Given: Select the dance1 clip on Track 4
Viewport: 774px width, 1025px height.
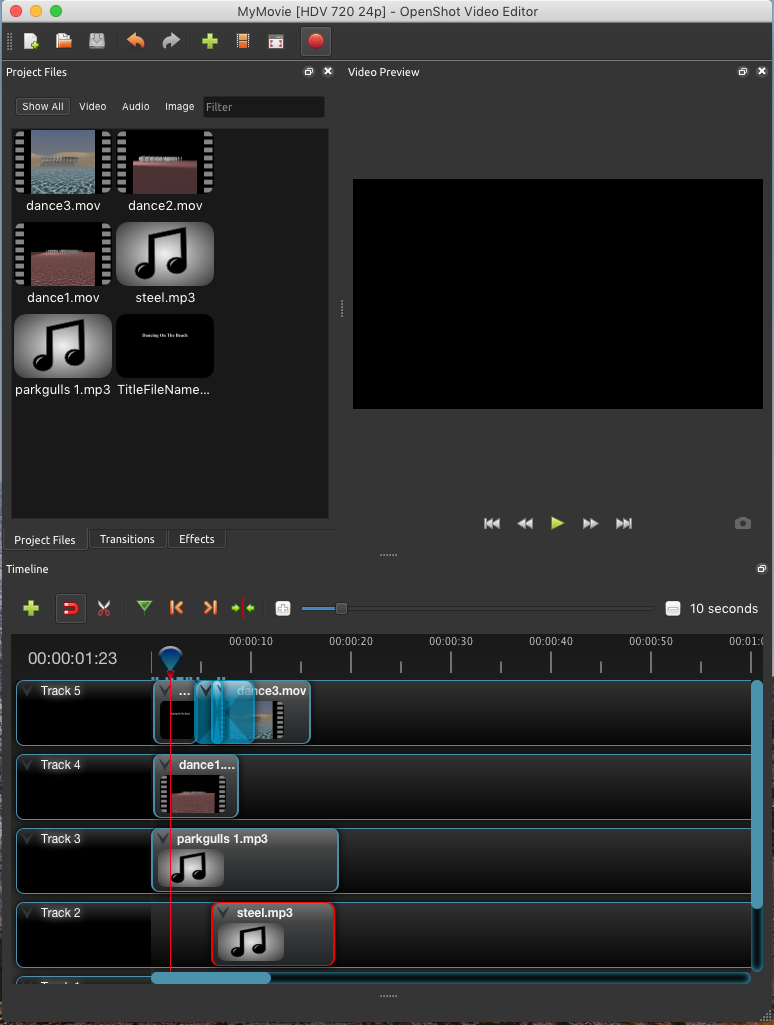Looking at the screenshot, I should pos(196,786).
